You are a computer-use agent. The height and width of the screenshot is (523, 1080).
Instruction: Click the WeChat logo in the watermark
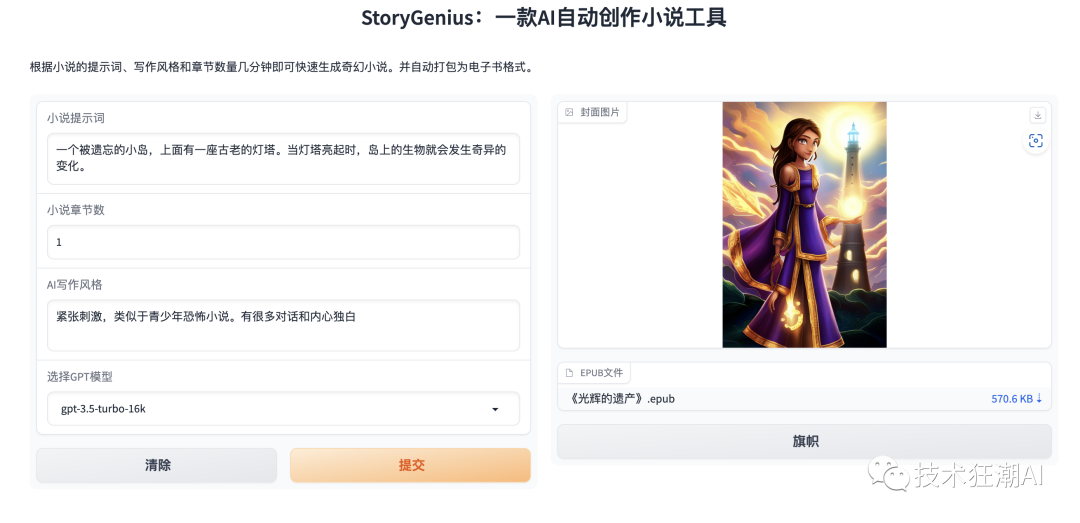click(x=888, y=472)
